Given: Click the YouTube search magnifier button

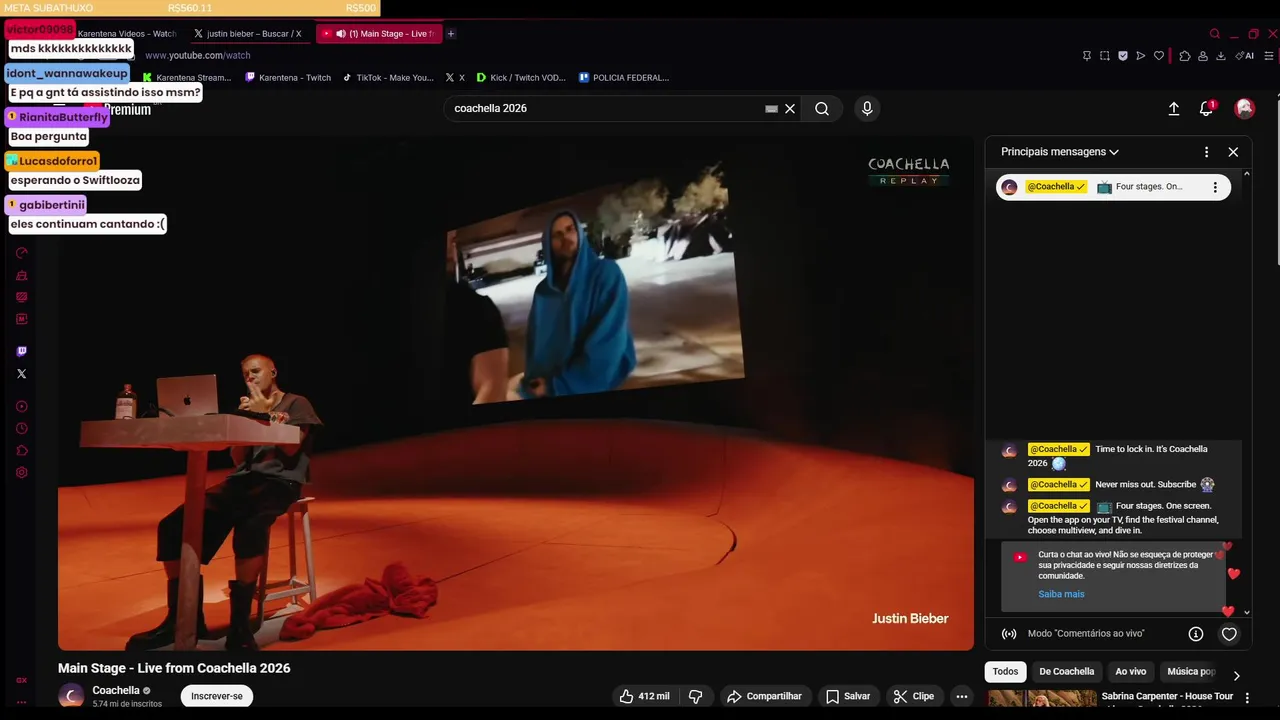Looking at the screenshot, I should click(822, 108).
